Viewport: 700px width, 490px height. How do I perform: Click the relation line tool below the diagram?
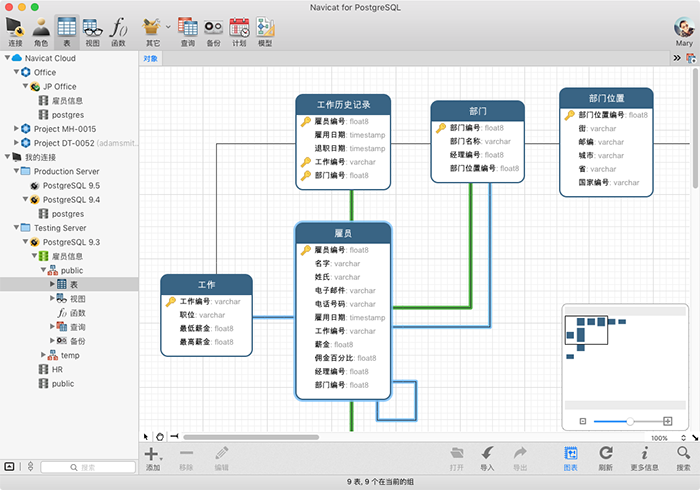(x=174, y=436)
